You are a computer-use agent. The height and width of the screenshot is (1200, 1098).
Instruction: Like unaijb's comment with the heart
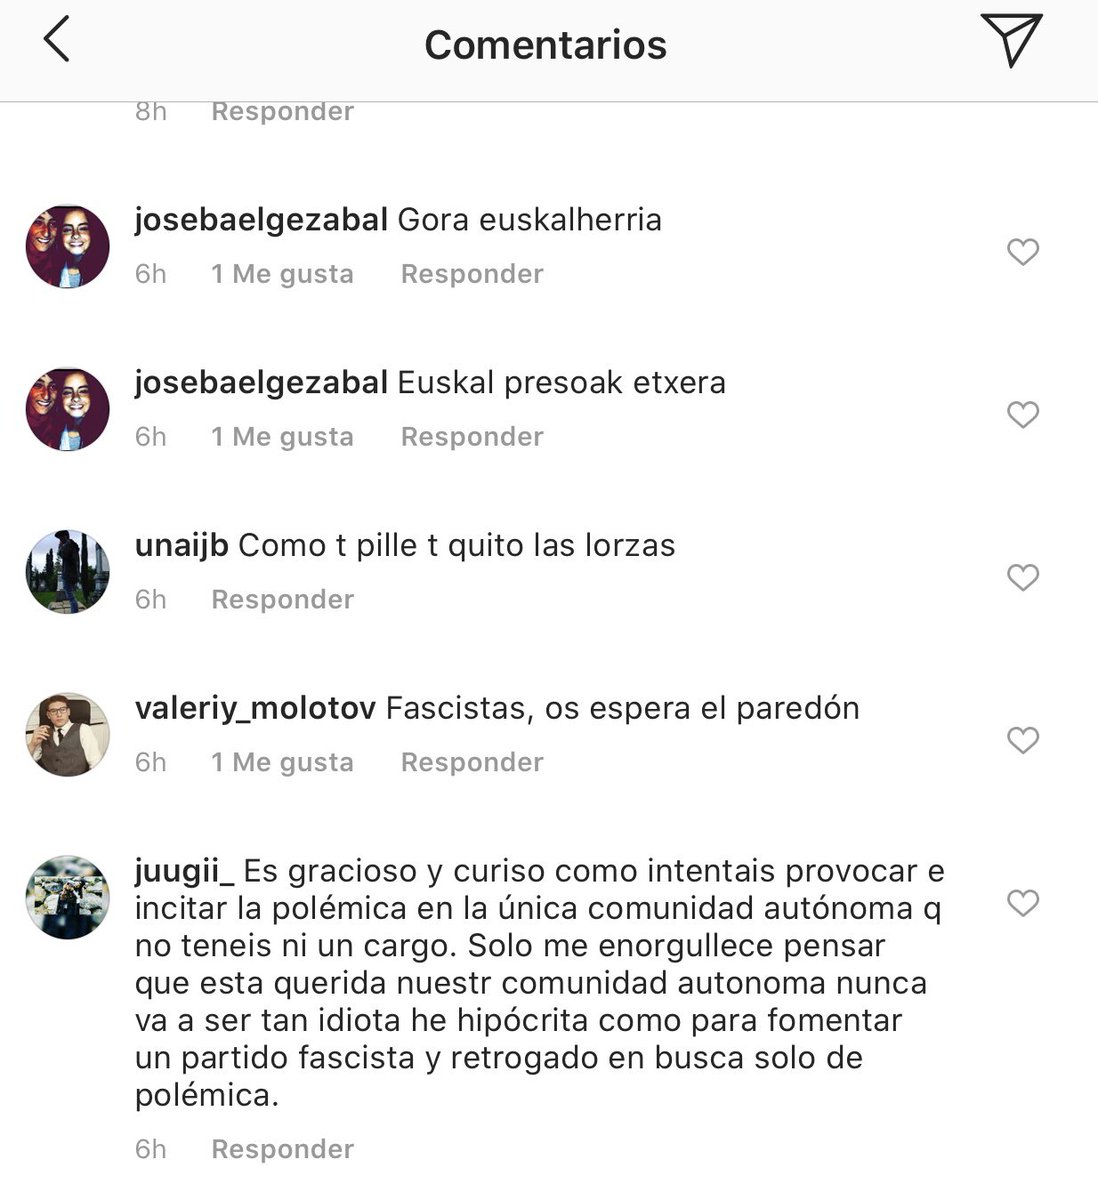[x=1022, y=577]
